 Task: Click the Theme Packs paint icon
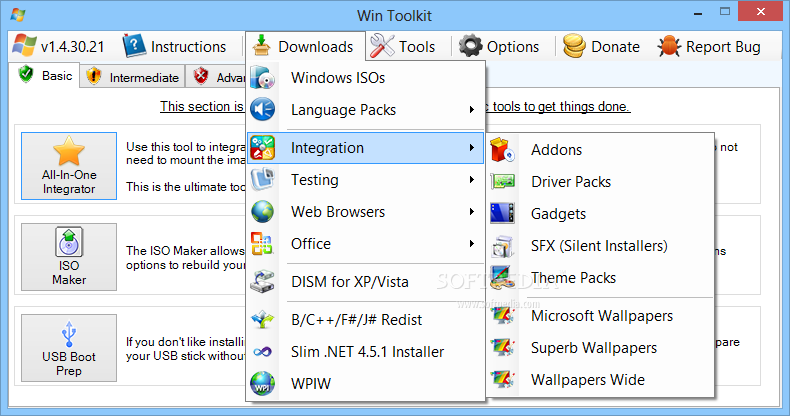[x=502, y=278]
